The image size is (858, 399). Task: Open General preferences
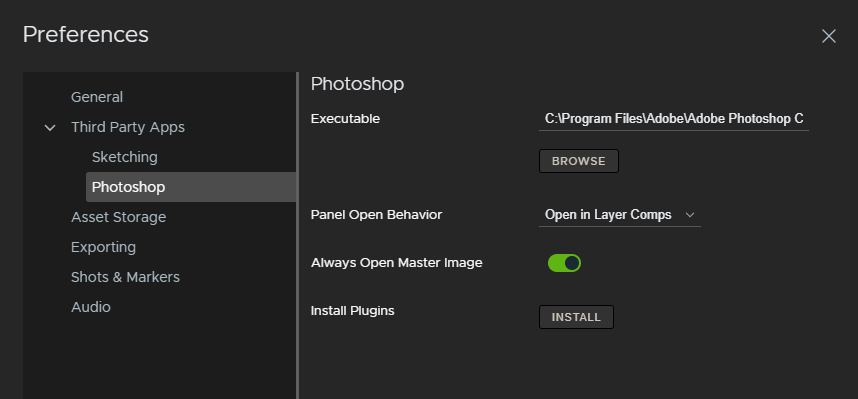pos(97,97)
